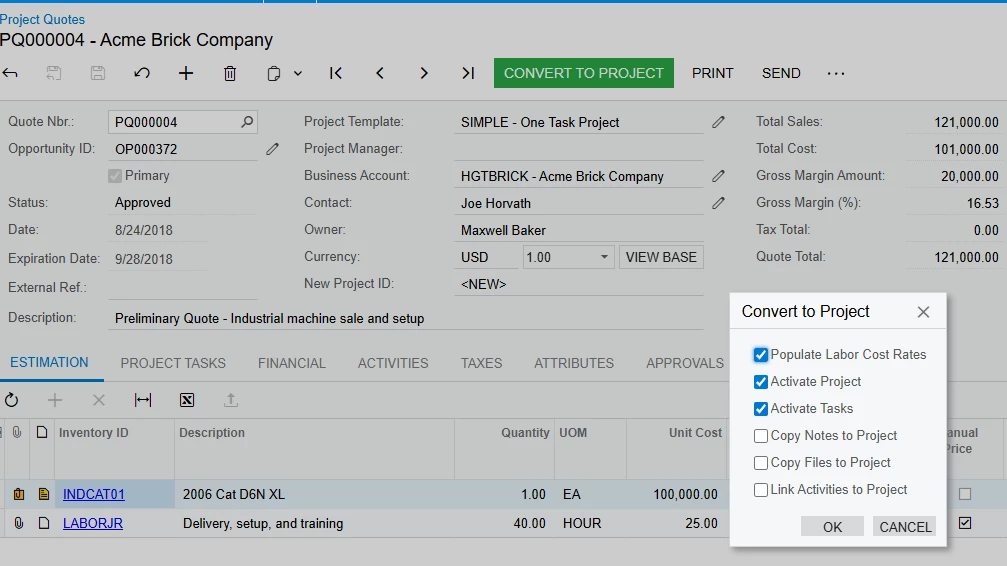Edit Contact with pencil icon
This screenshot has height=566, width=1007.
[718, 203]
